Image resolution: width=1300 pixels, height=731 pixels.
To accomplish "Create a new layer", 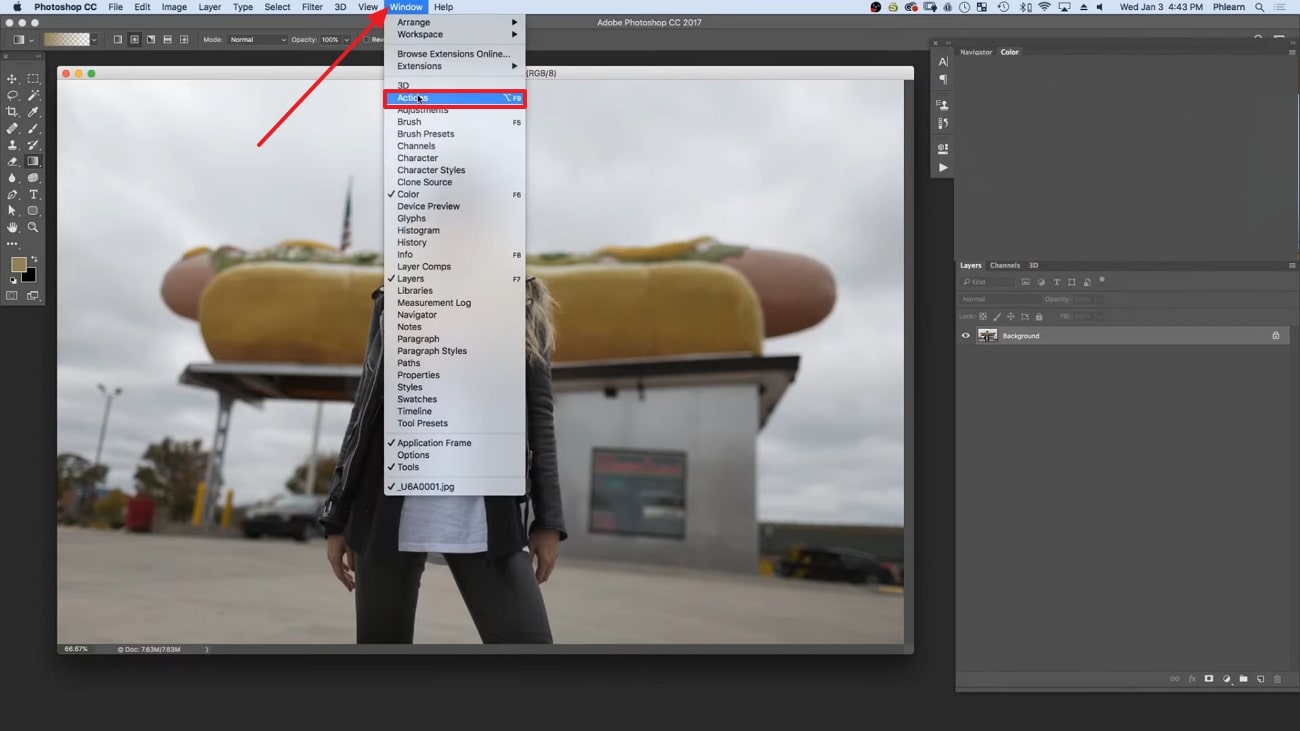I will [x=1260, y=679].
